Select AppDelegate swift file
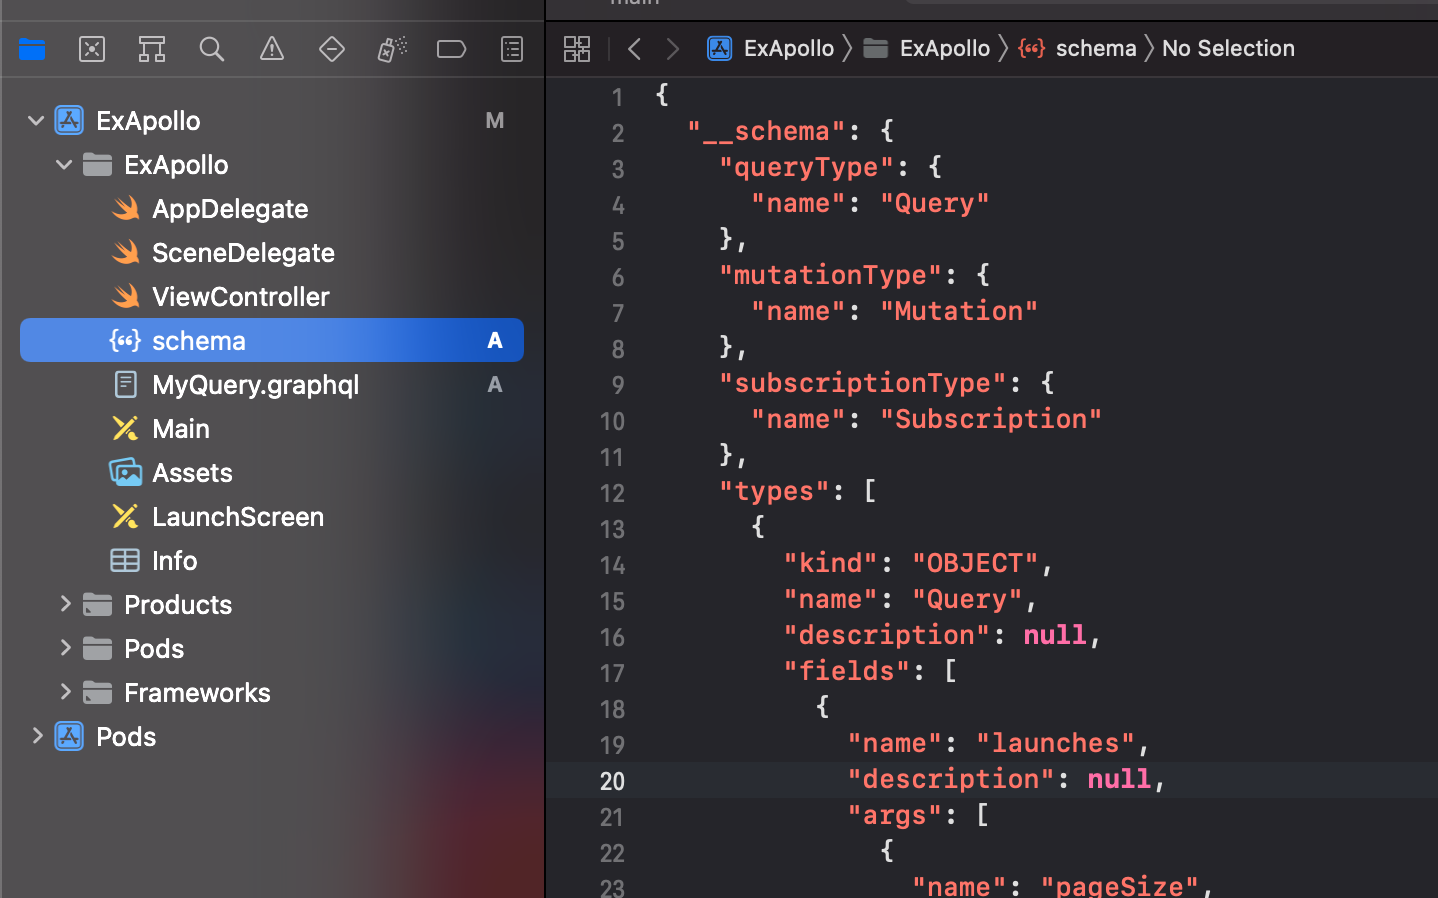 click(230, 209)
